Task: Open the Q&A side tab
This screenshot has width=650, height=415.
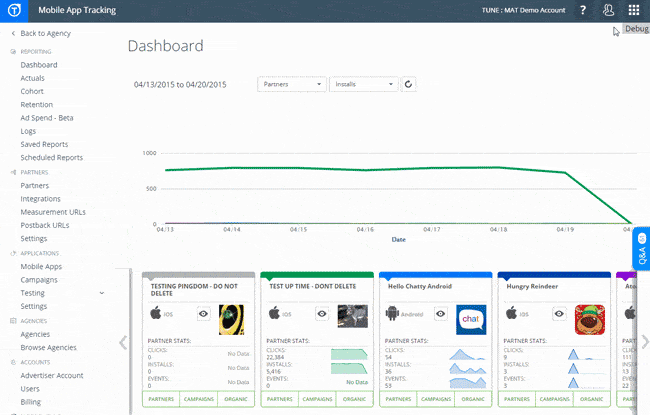Action: click(x=642, y=252)
